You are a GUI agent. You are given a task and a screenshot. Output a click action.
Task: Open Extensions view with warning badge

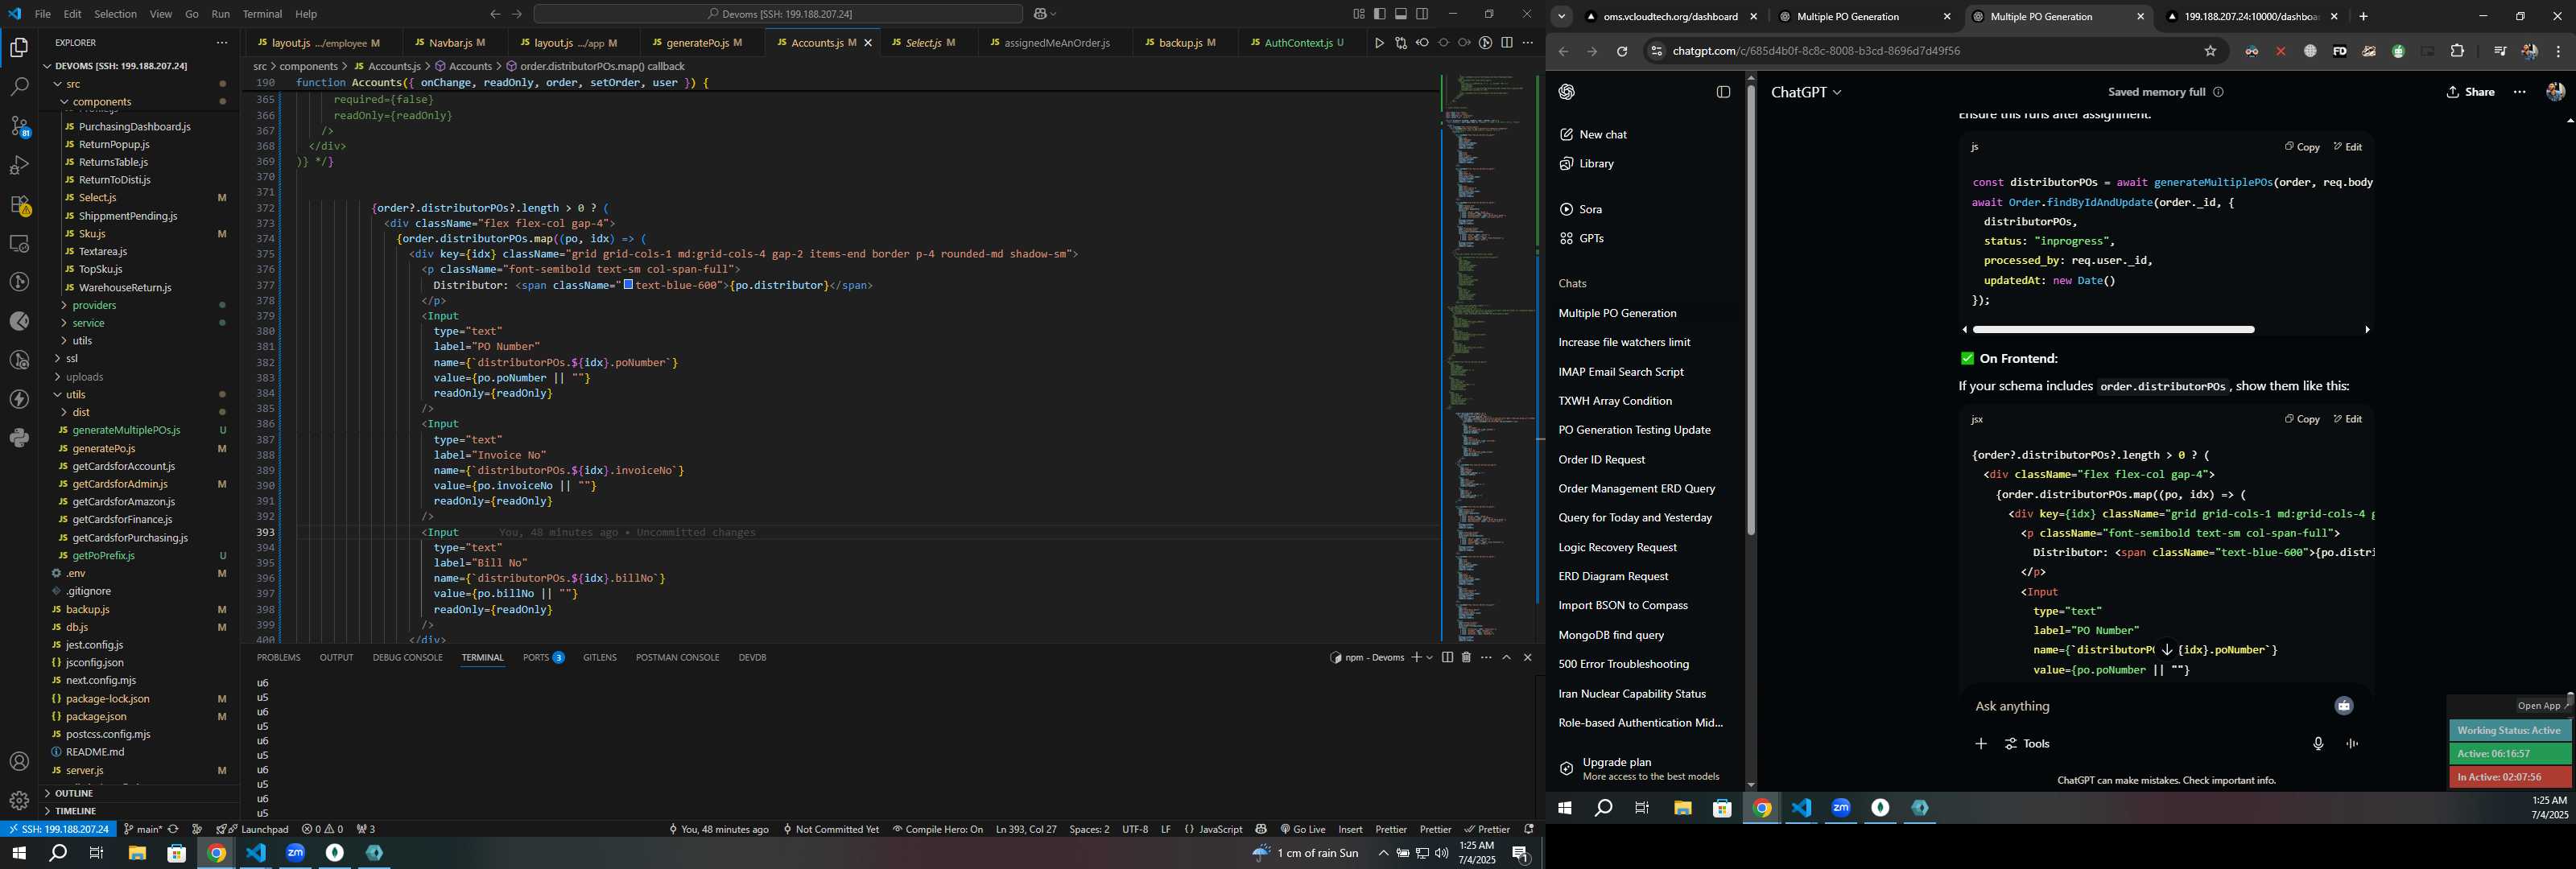[19, 205]
